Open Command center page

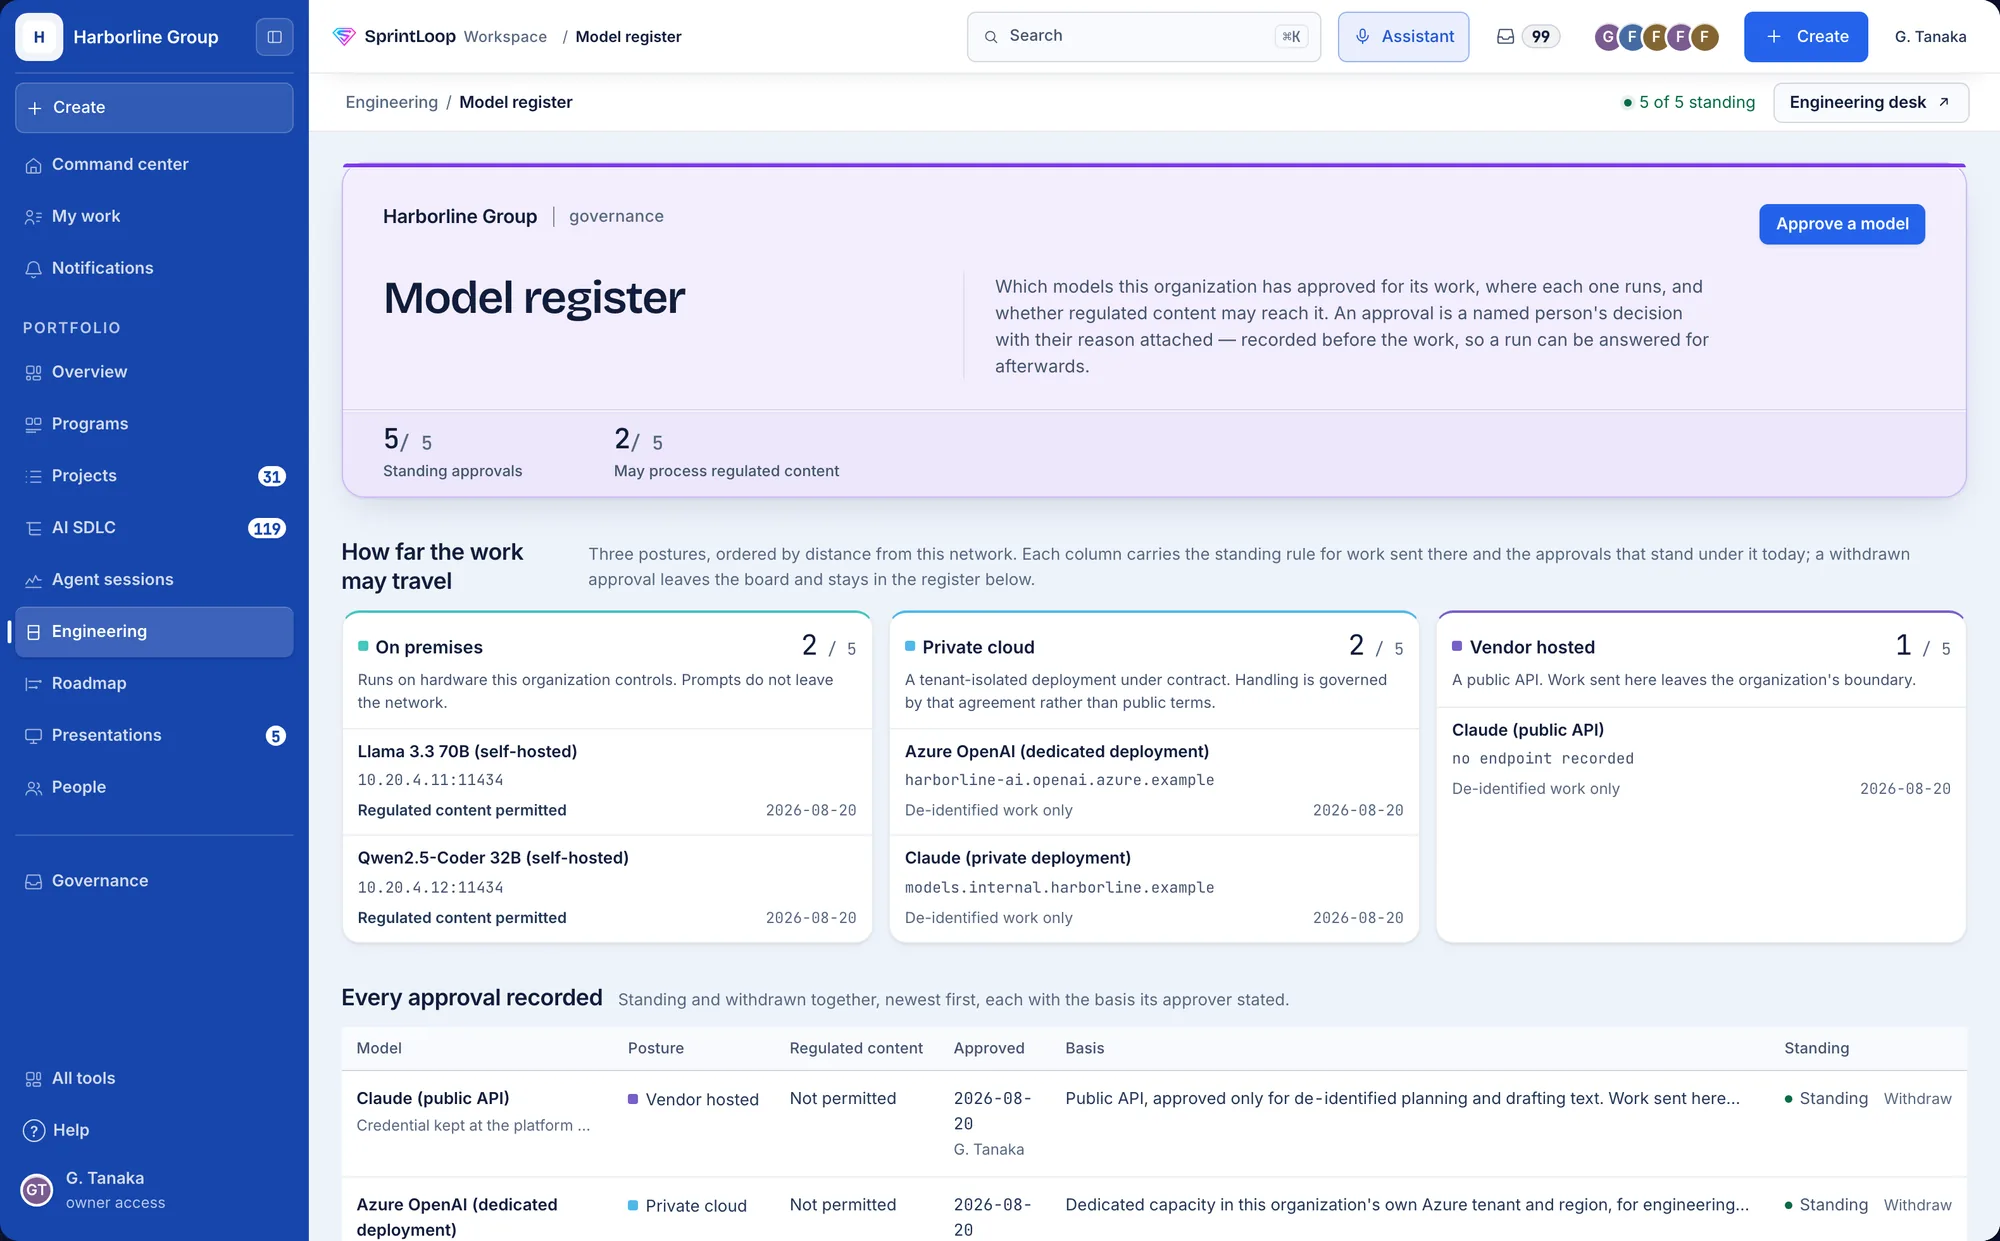pyautogui.click(x=154, y=164)
